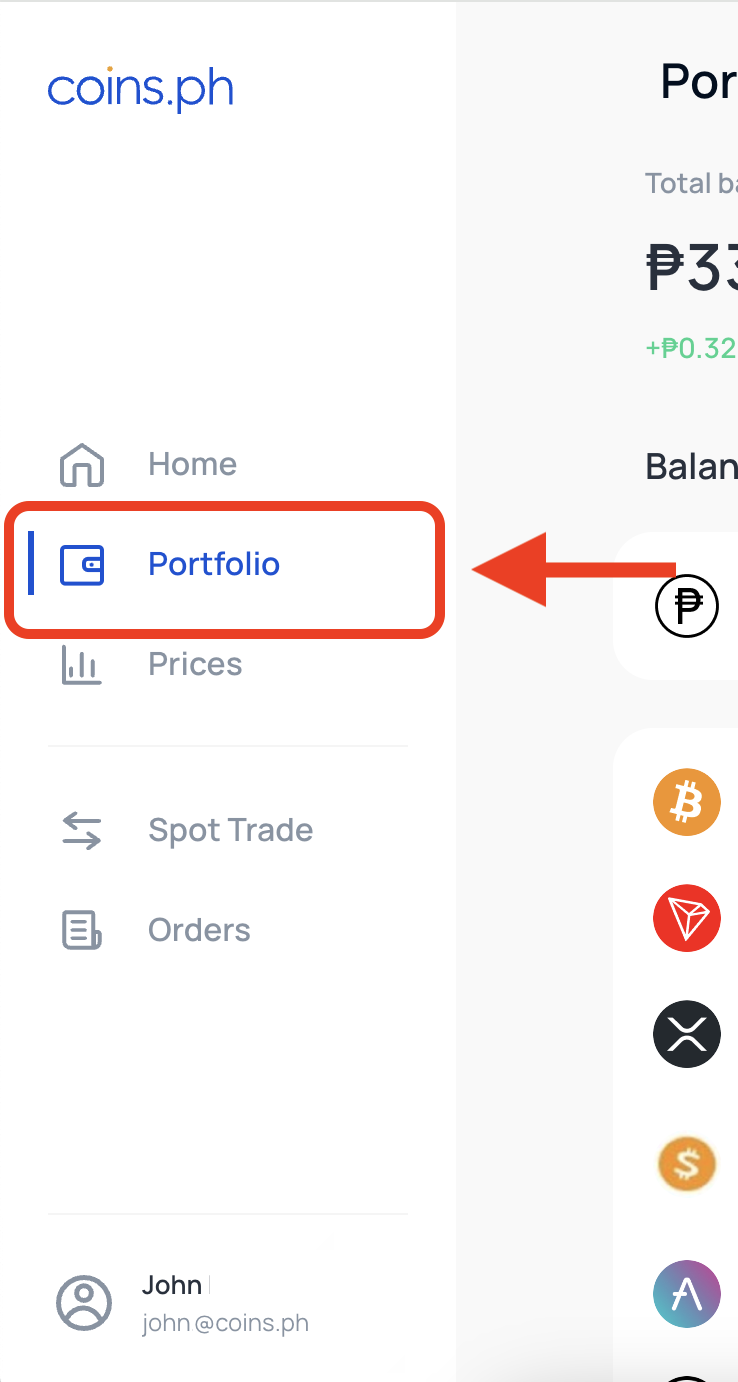Click the Prices bar chart icon

[x=82, y=665]
